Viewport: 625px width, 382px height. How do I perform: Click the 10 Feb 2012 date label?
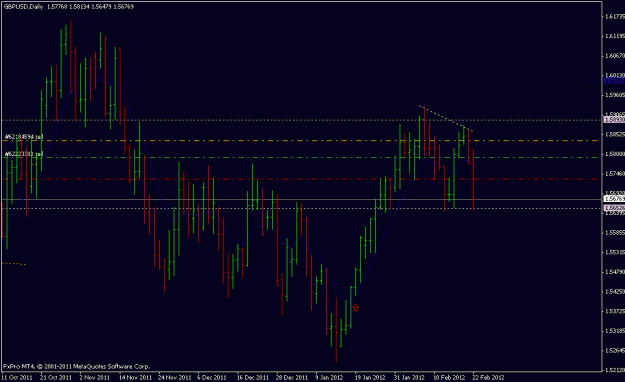pyautogui.click(x=449, y=377)
